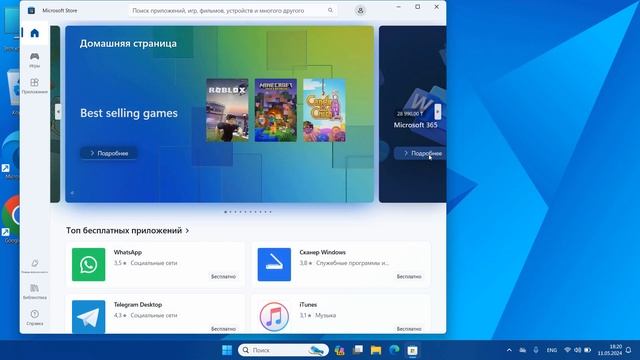Open the Games (Игры) section in sidebar
Image resolution: width=640 pixels, height=360 pixels.
click(35, 60)
